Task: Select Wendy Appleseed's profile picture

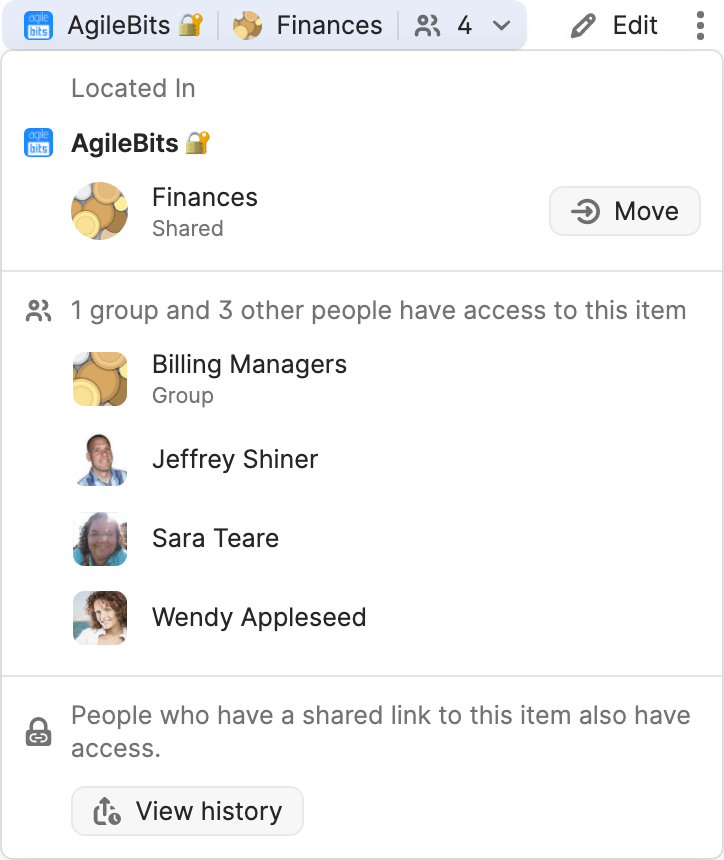Action: [x=100, y=617]
